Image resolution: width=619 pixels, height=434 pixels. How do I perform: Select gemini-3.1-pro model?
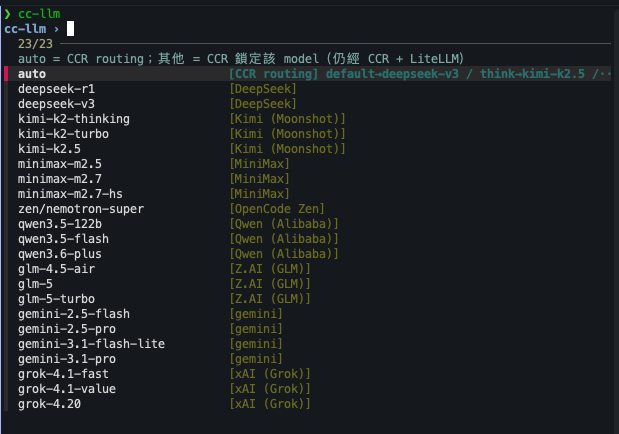pyautogui.click(x=310, y=359)
